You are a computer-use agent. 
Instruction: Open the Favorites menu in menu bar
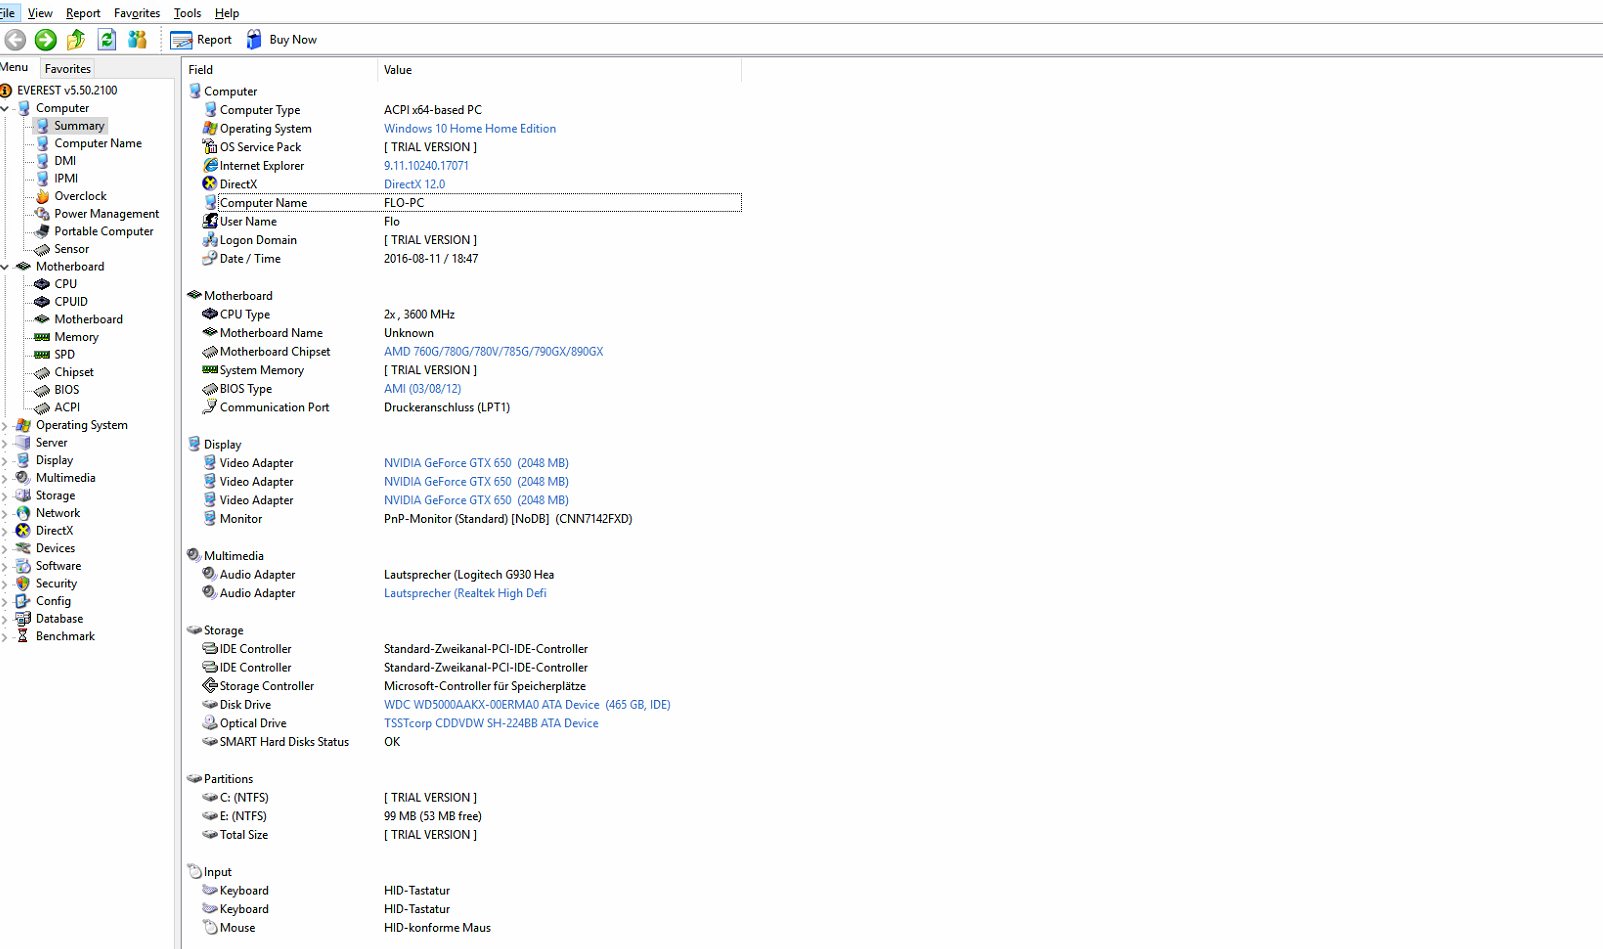coord(137,13)
